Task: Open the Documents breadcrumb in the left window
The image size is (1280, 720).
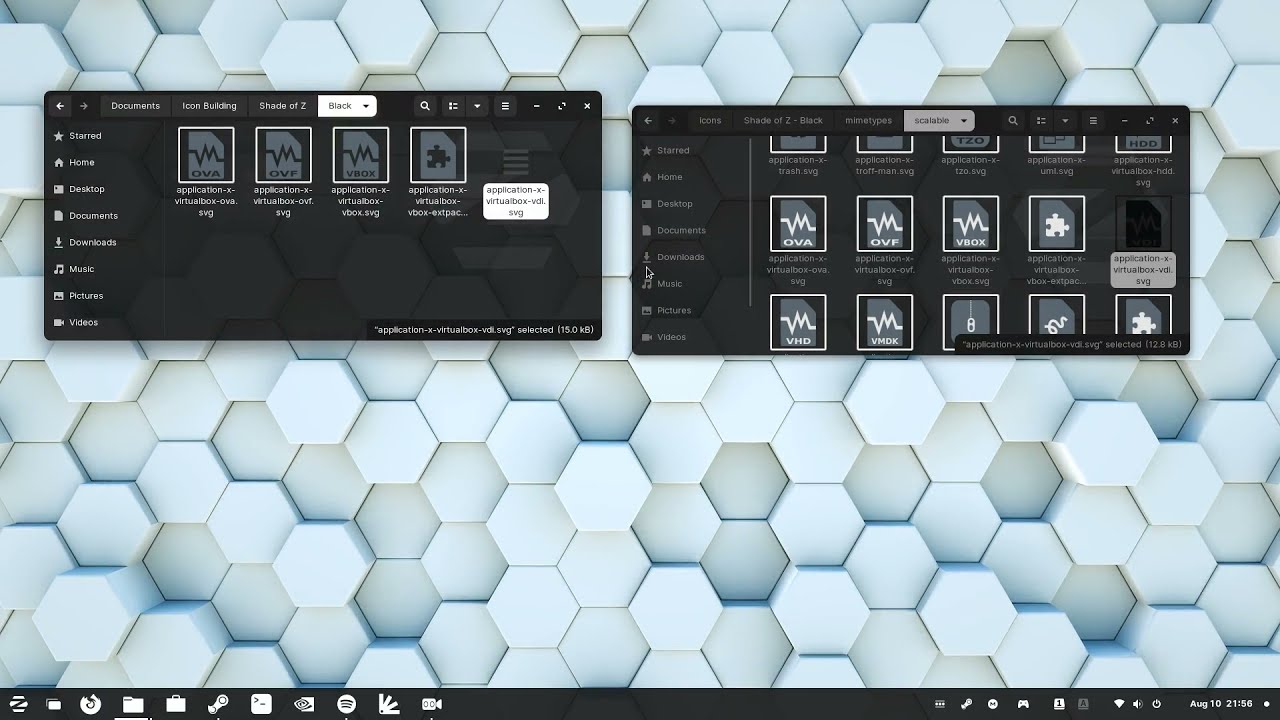Action: coord(135,106)
